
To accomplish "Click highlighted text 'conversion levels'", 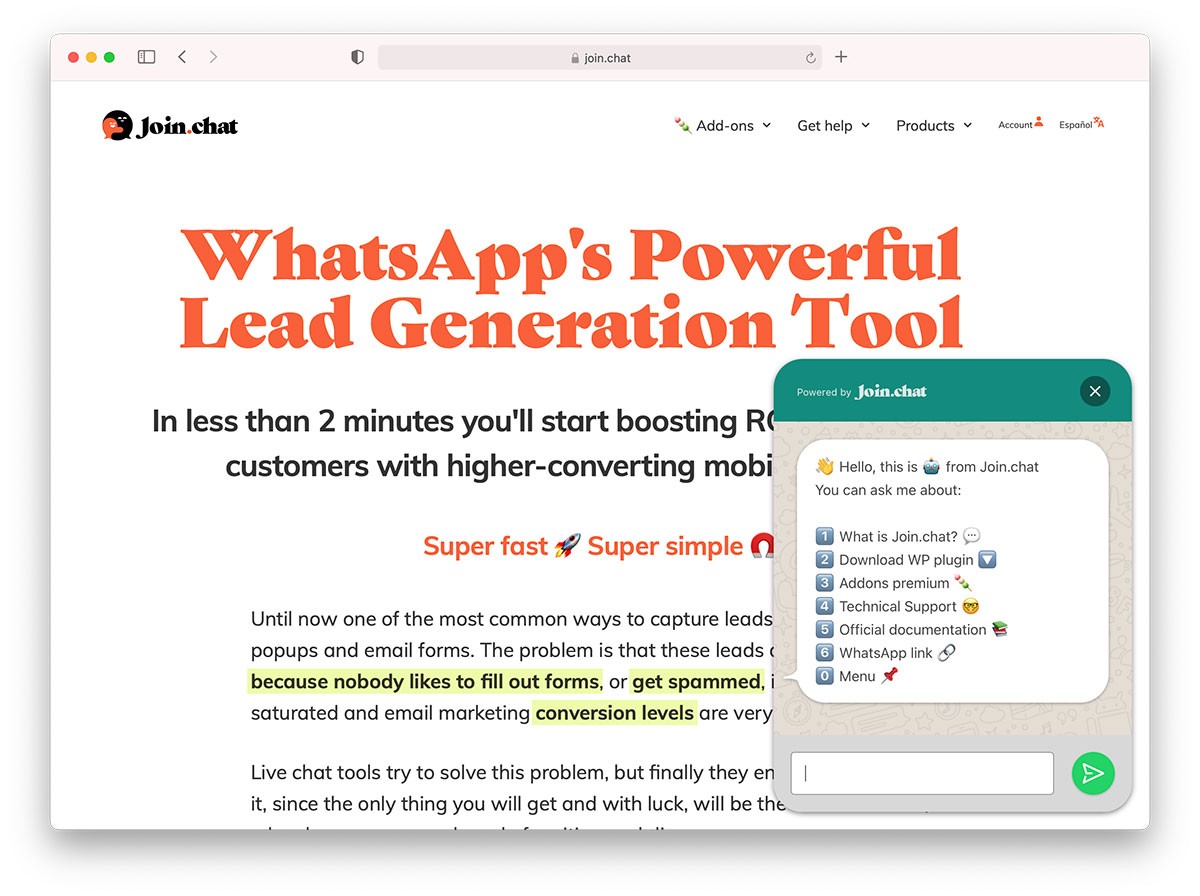I will [615, 713].
